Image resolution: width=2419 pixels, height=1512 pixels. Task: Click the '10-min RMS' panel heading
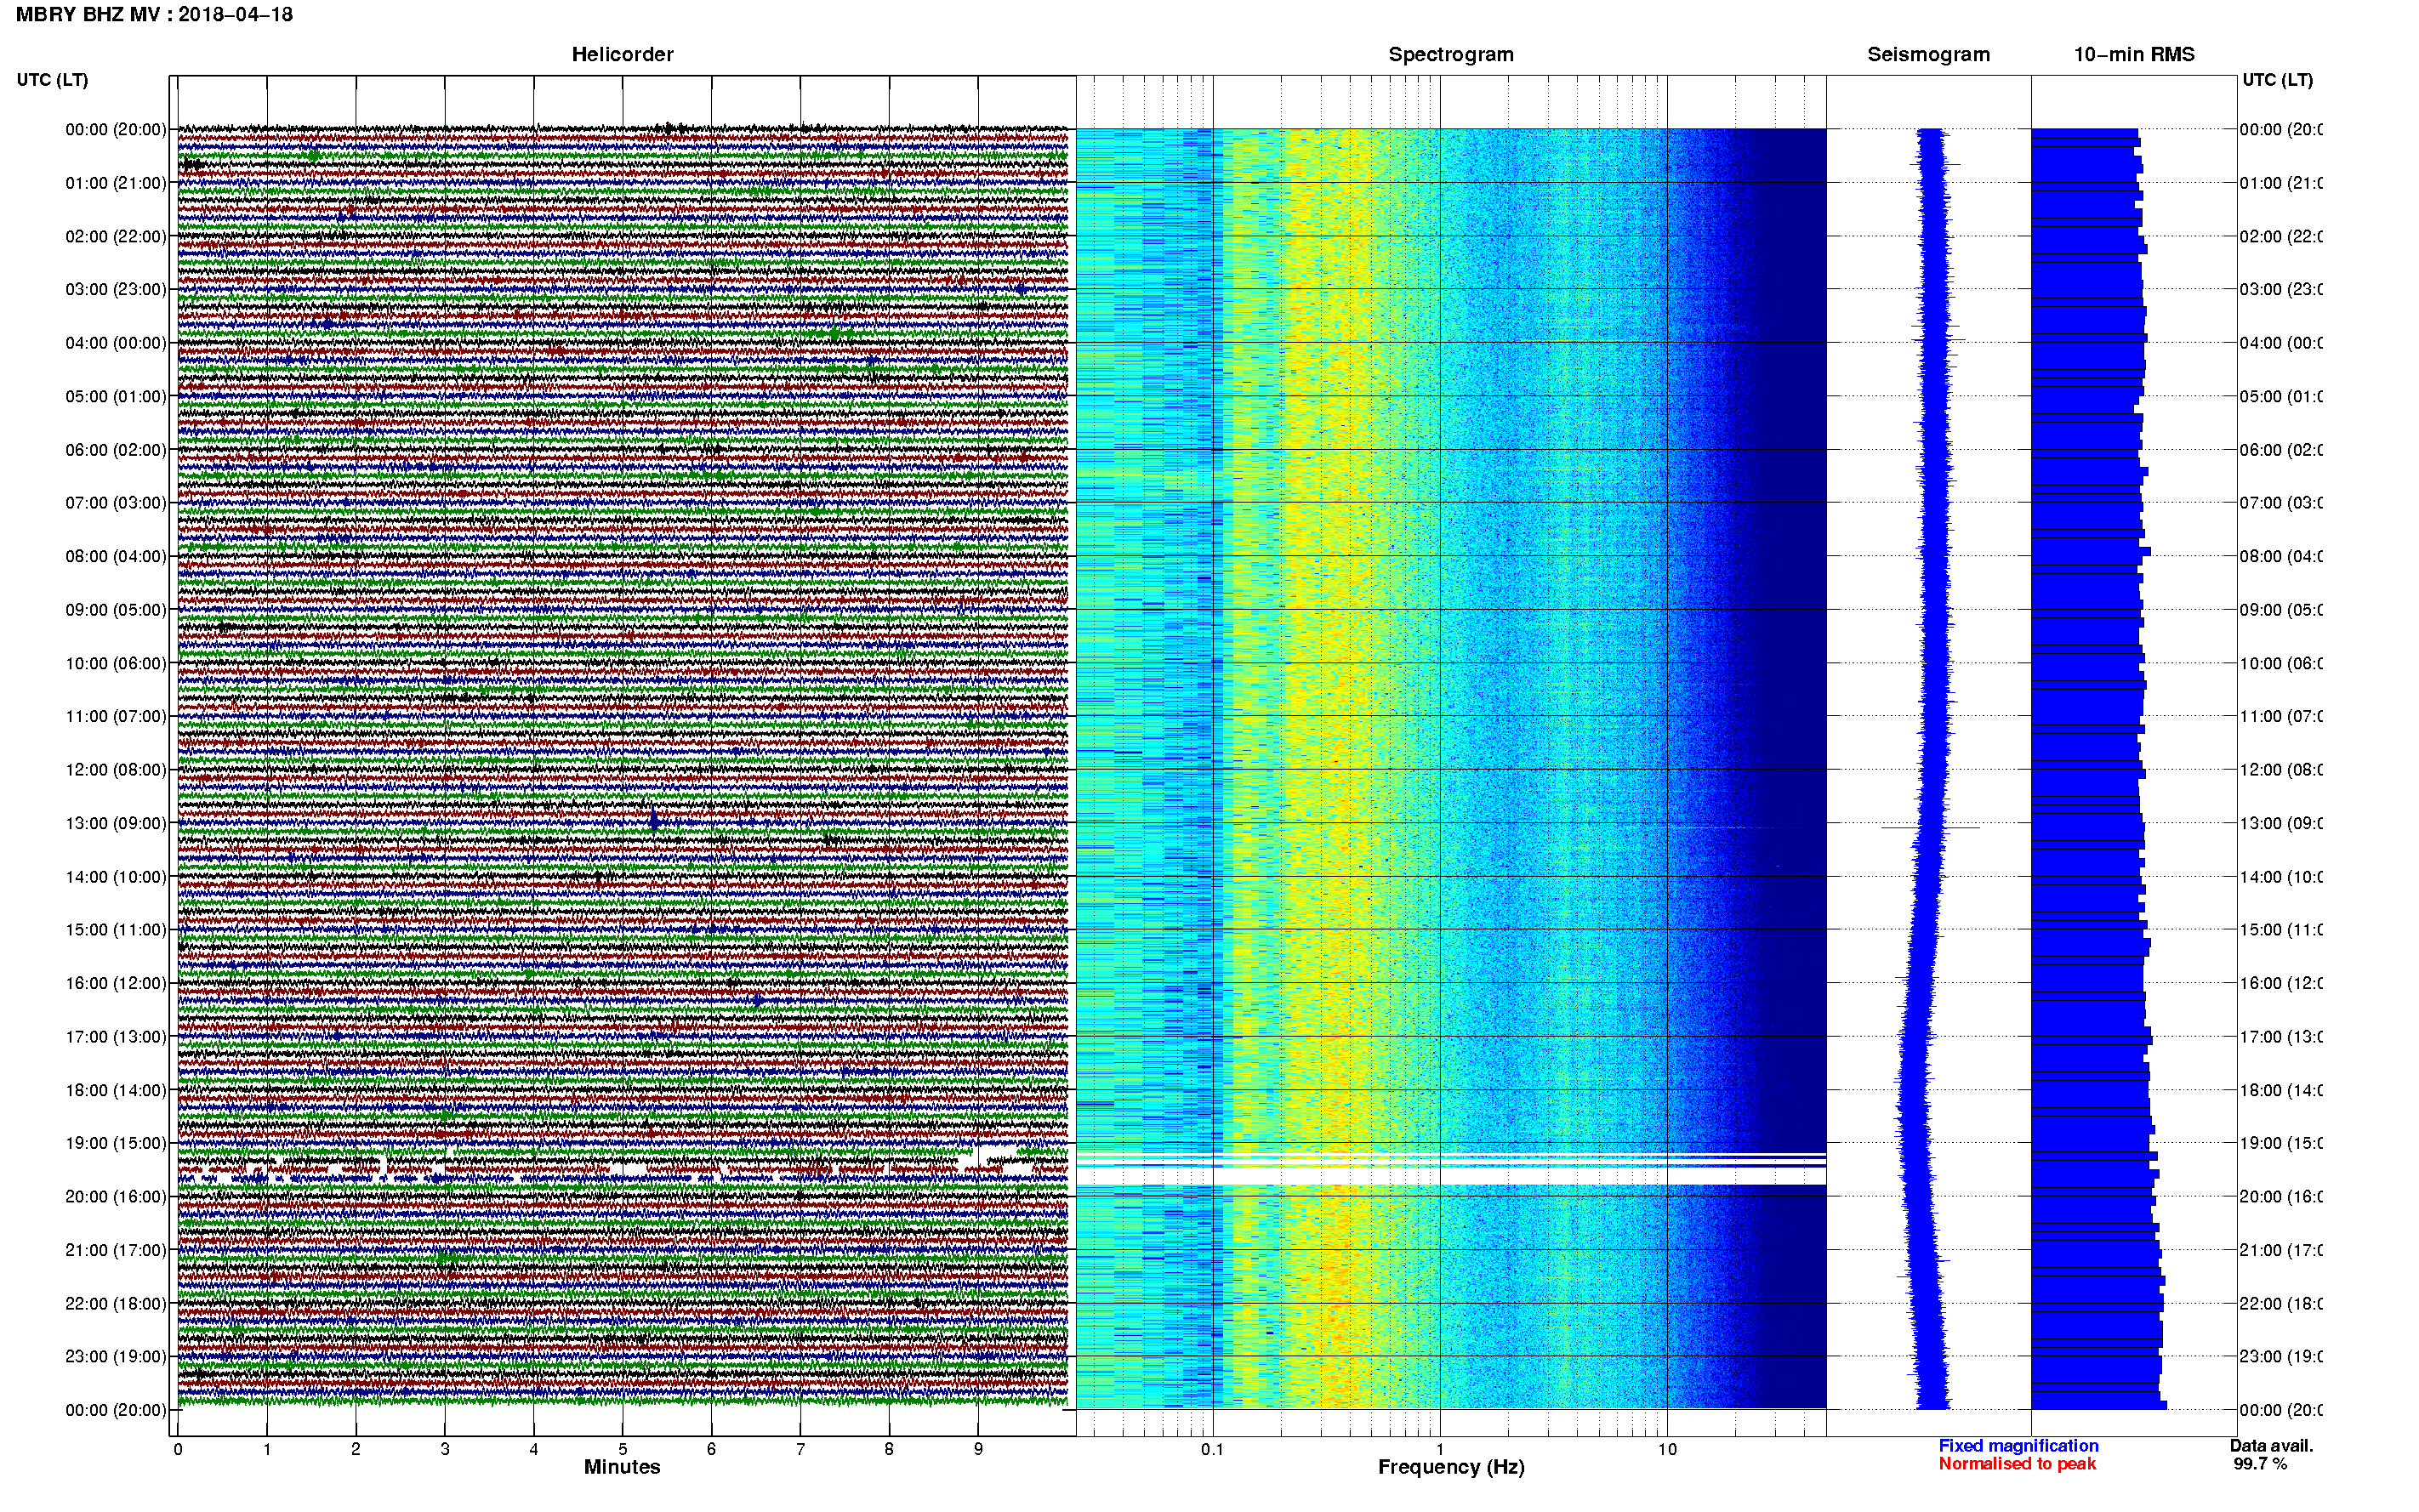(2134, 54)
